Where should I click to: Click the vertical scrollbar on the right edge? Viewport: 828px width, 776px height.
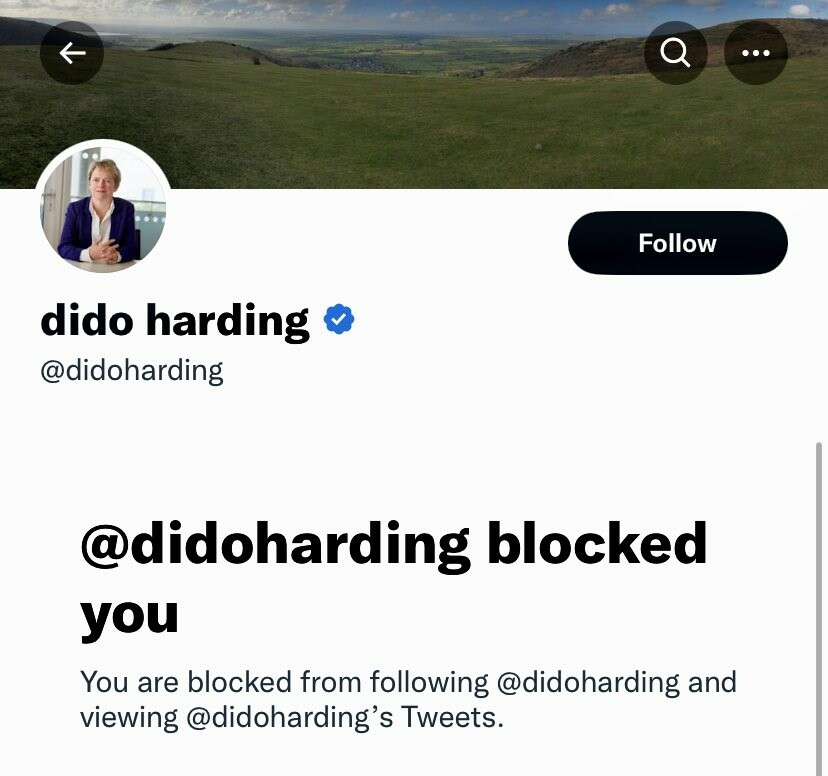[x=818, y=607]
